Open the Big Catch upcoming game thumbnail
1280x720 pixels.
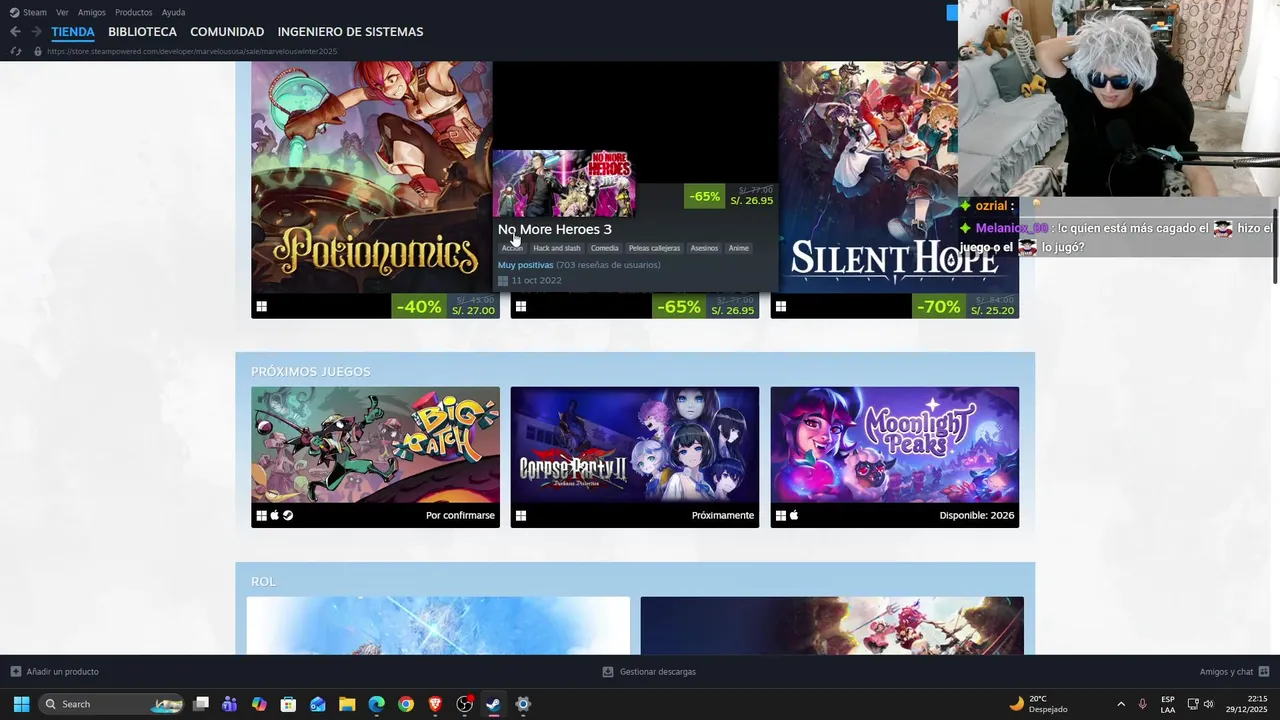click(x=375, y=445)
